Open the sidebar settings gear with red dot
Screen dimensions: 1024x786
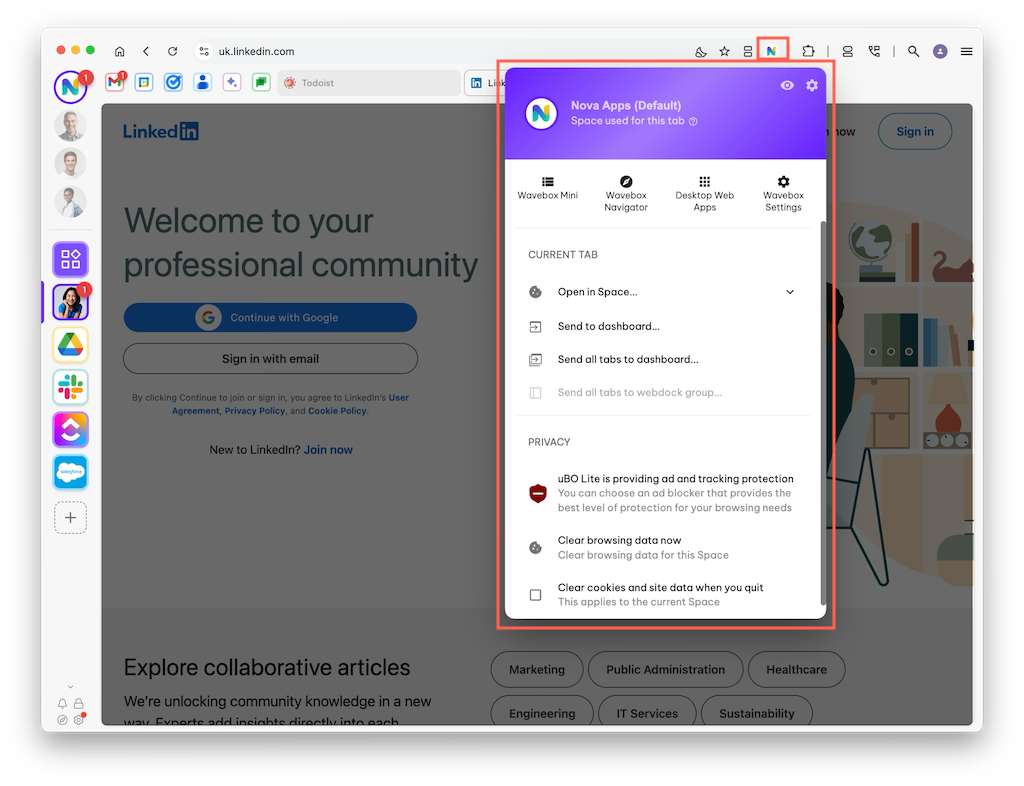tap(79, 719)
